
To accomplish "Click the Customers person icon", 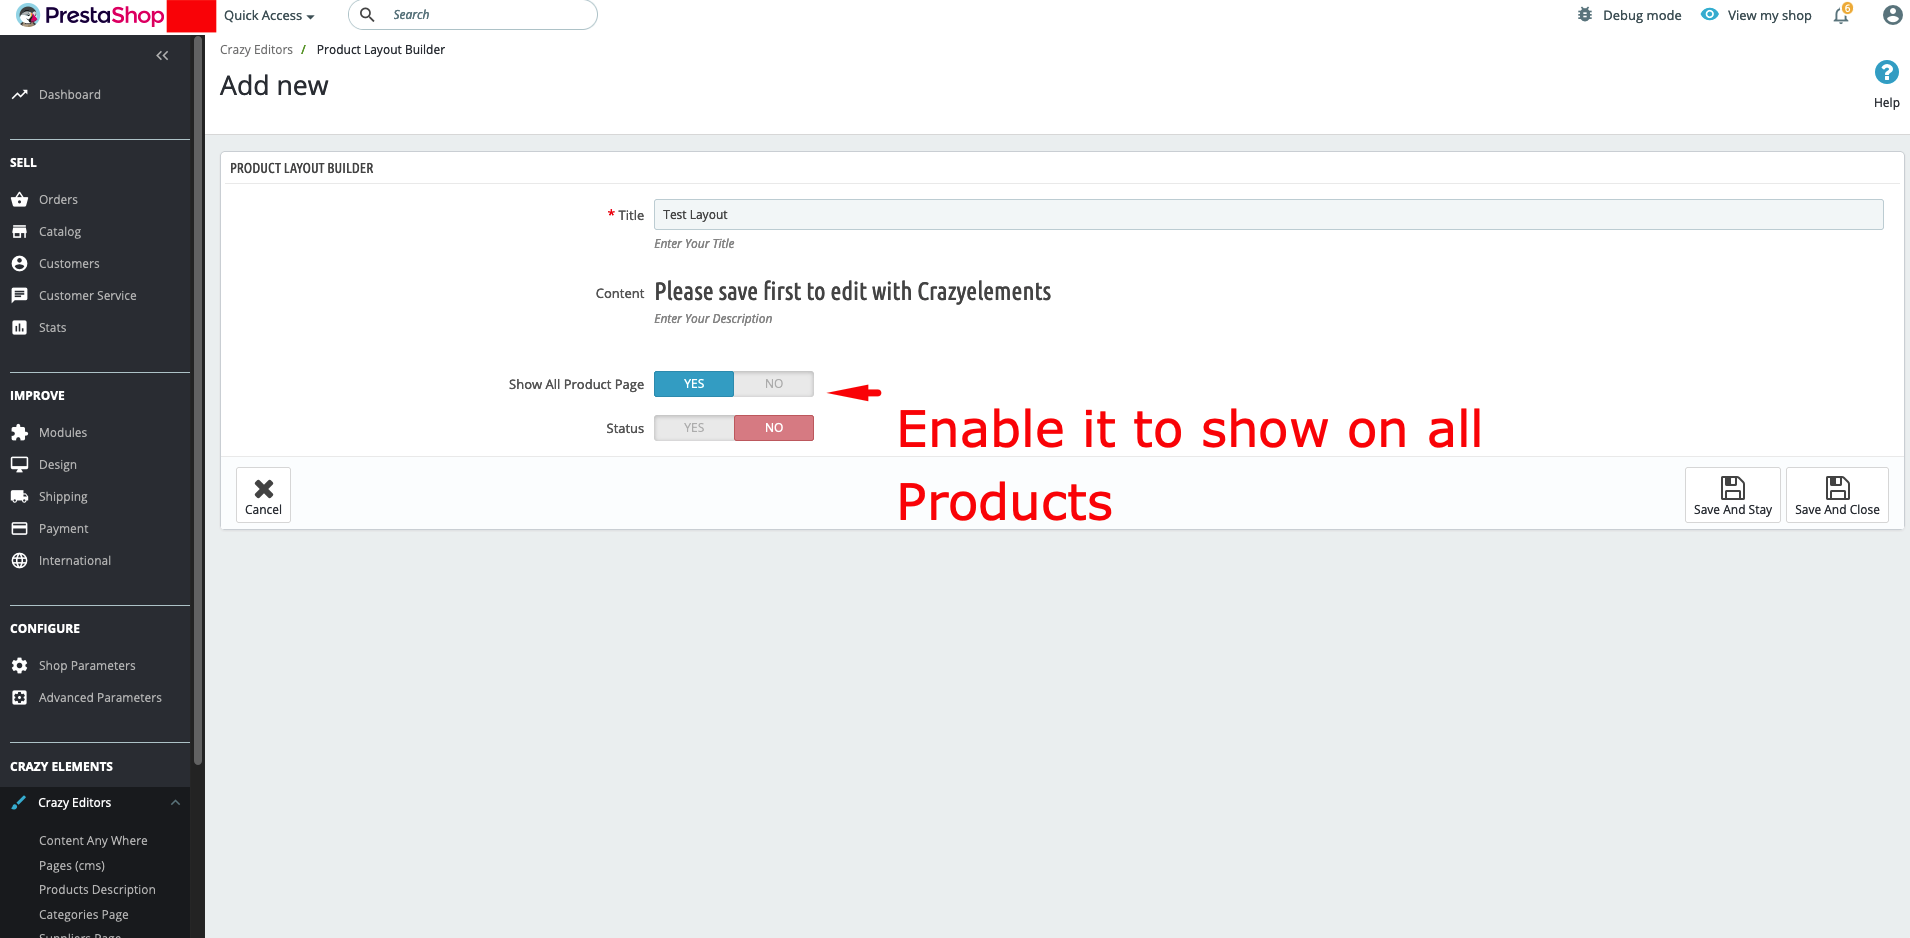I will [x=19, y=264].
